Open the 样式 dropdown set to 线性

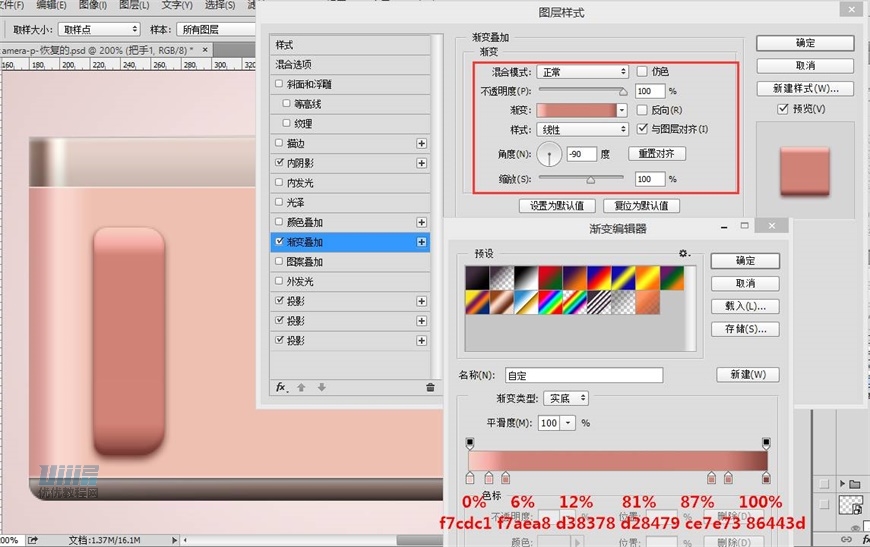tap(583, 129)
